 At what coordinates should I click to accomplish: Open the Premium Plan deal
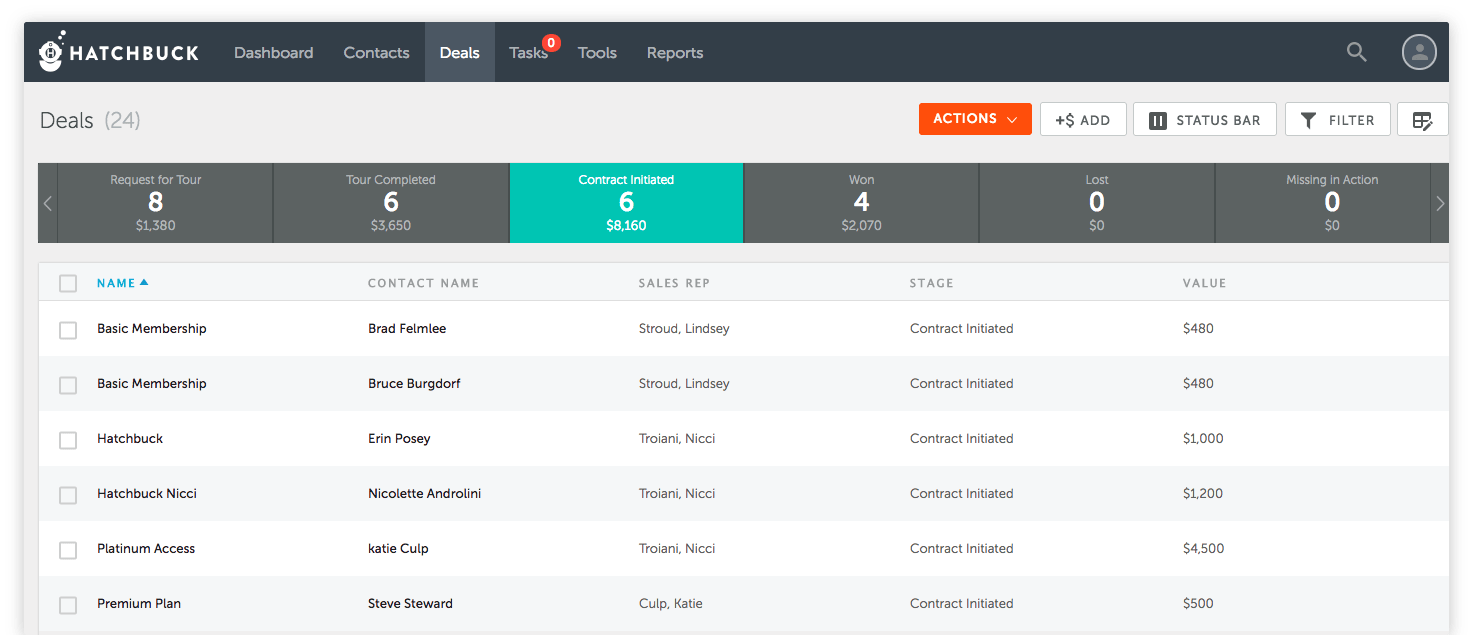139,604
